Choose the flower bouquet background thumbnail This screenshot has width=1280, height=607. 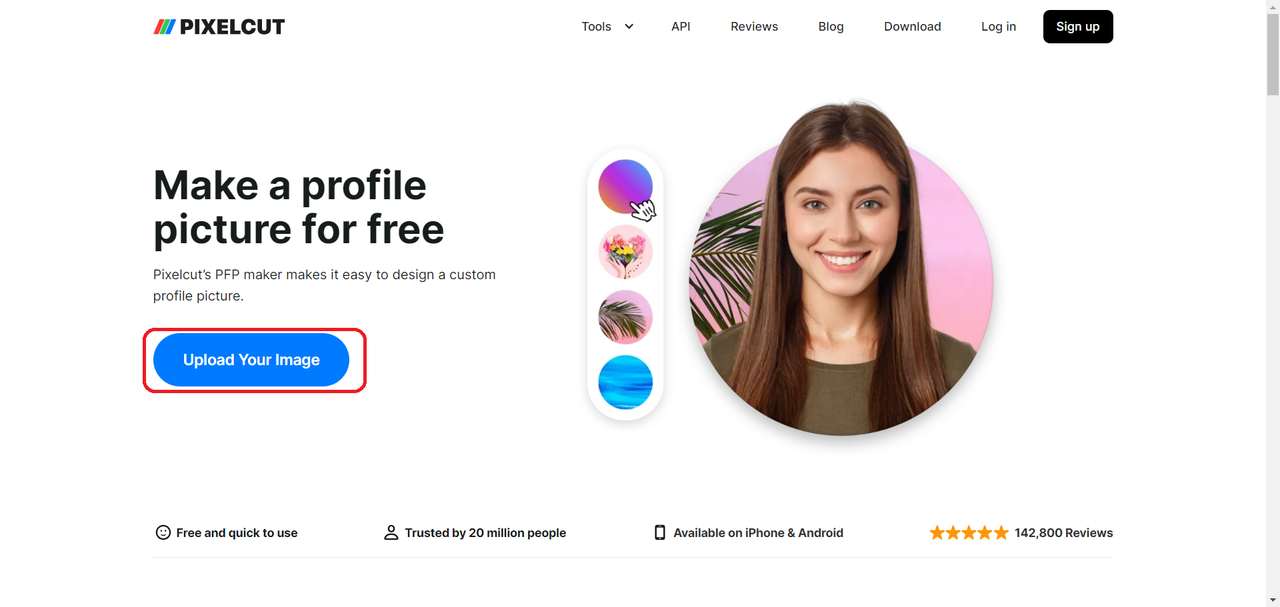click(625, 251)
